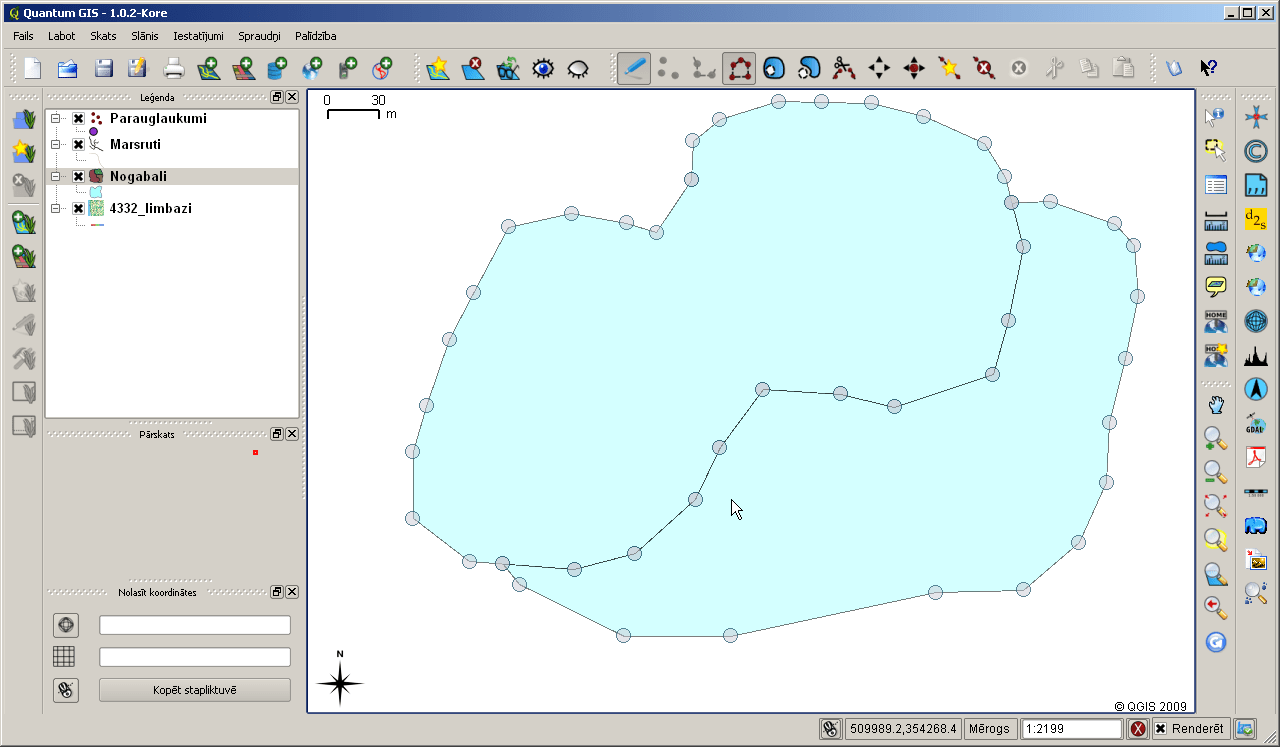Image resolution: width=1280 pixels, height=747 pixels.
Task: Undock the Pārskats panel
Action: [277, 434]
